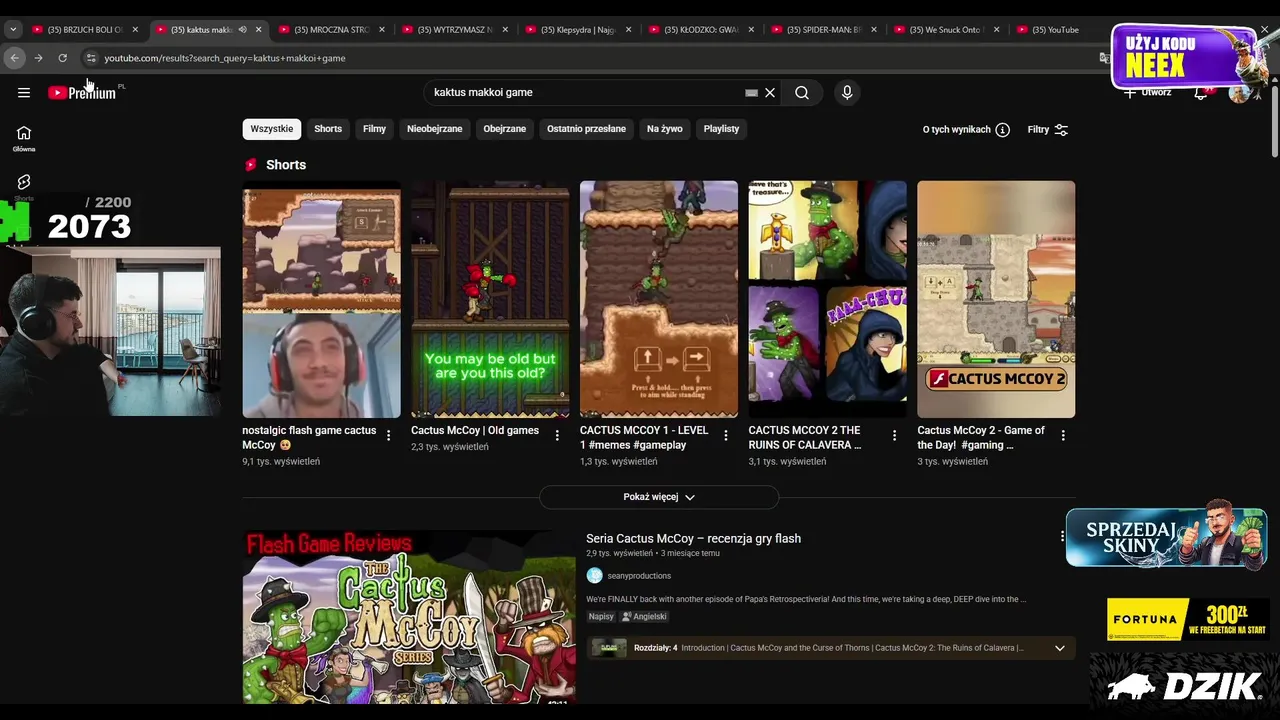Clear the search query with the X
Screen dimensions: 1280x720
770,93
